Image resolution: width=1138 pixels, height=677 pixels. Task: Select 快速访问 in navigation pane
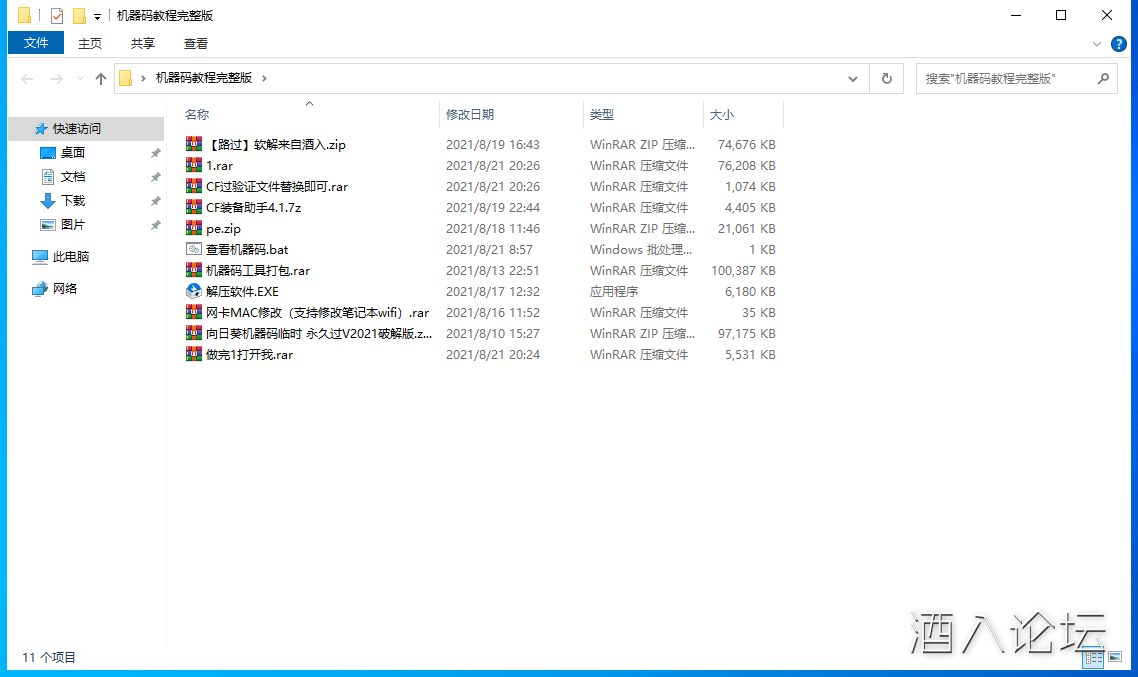pos(77,128)
